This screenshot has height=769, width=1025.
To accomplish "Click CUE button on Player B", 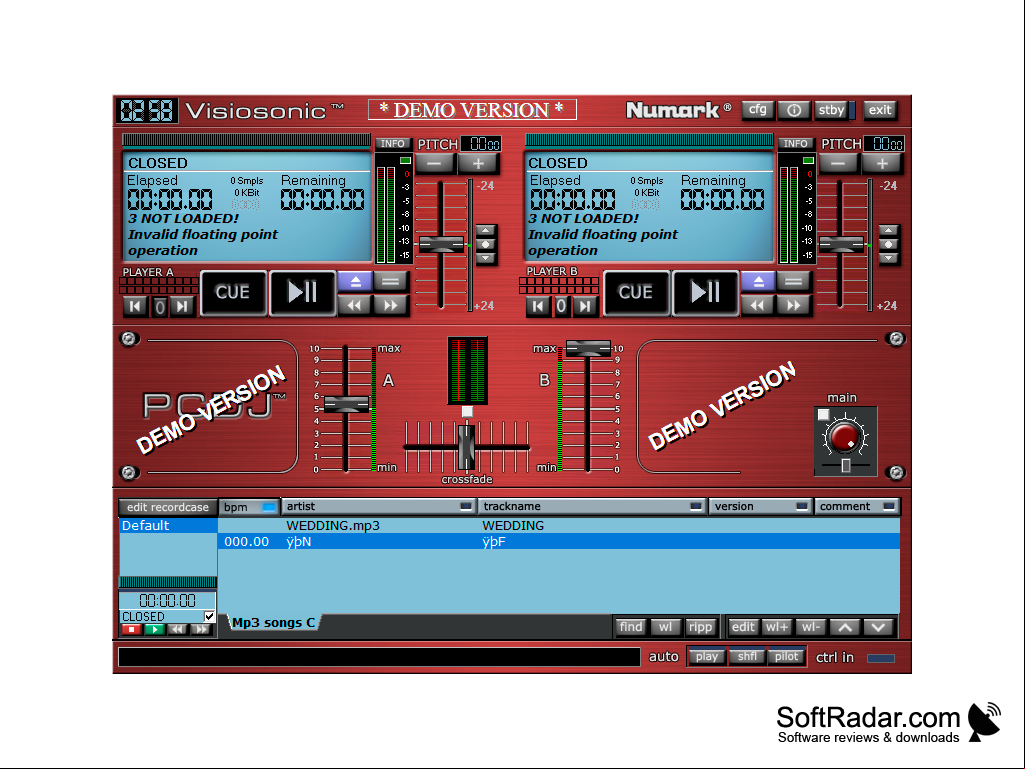I will (636, 292).
